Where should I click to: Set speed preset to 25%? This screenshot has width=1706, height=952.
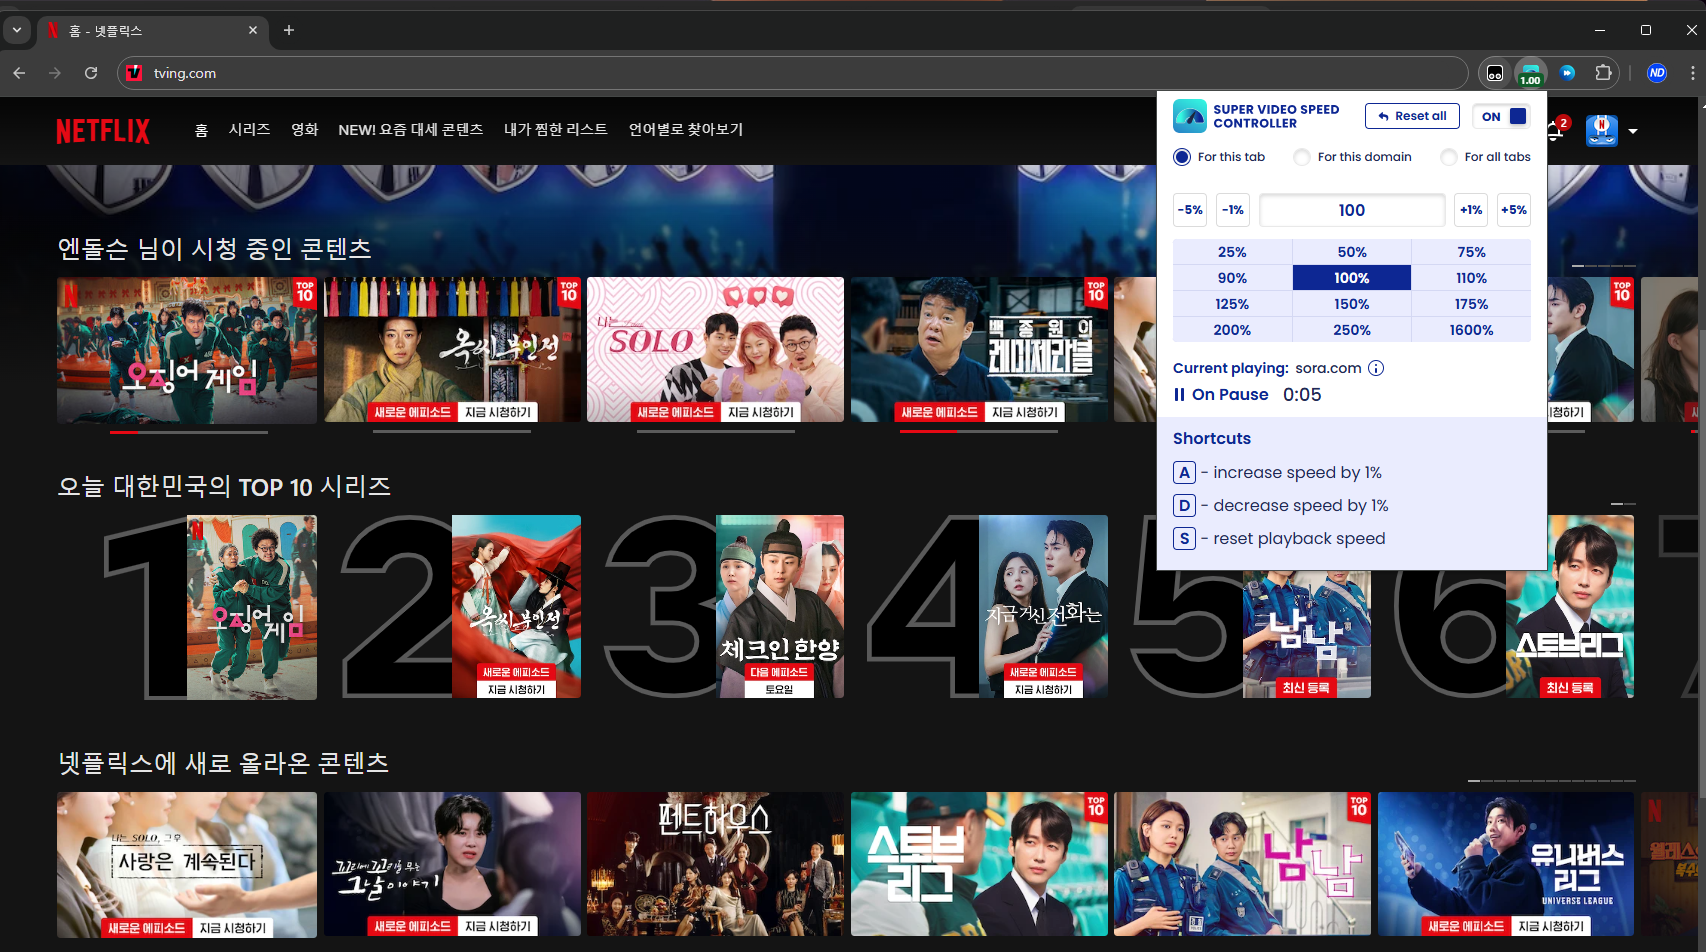point(1232,252)
